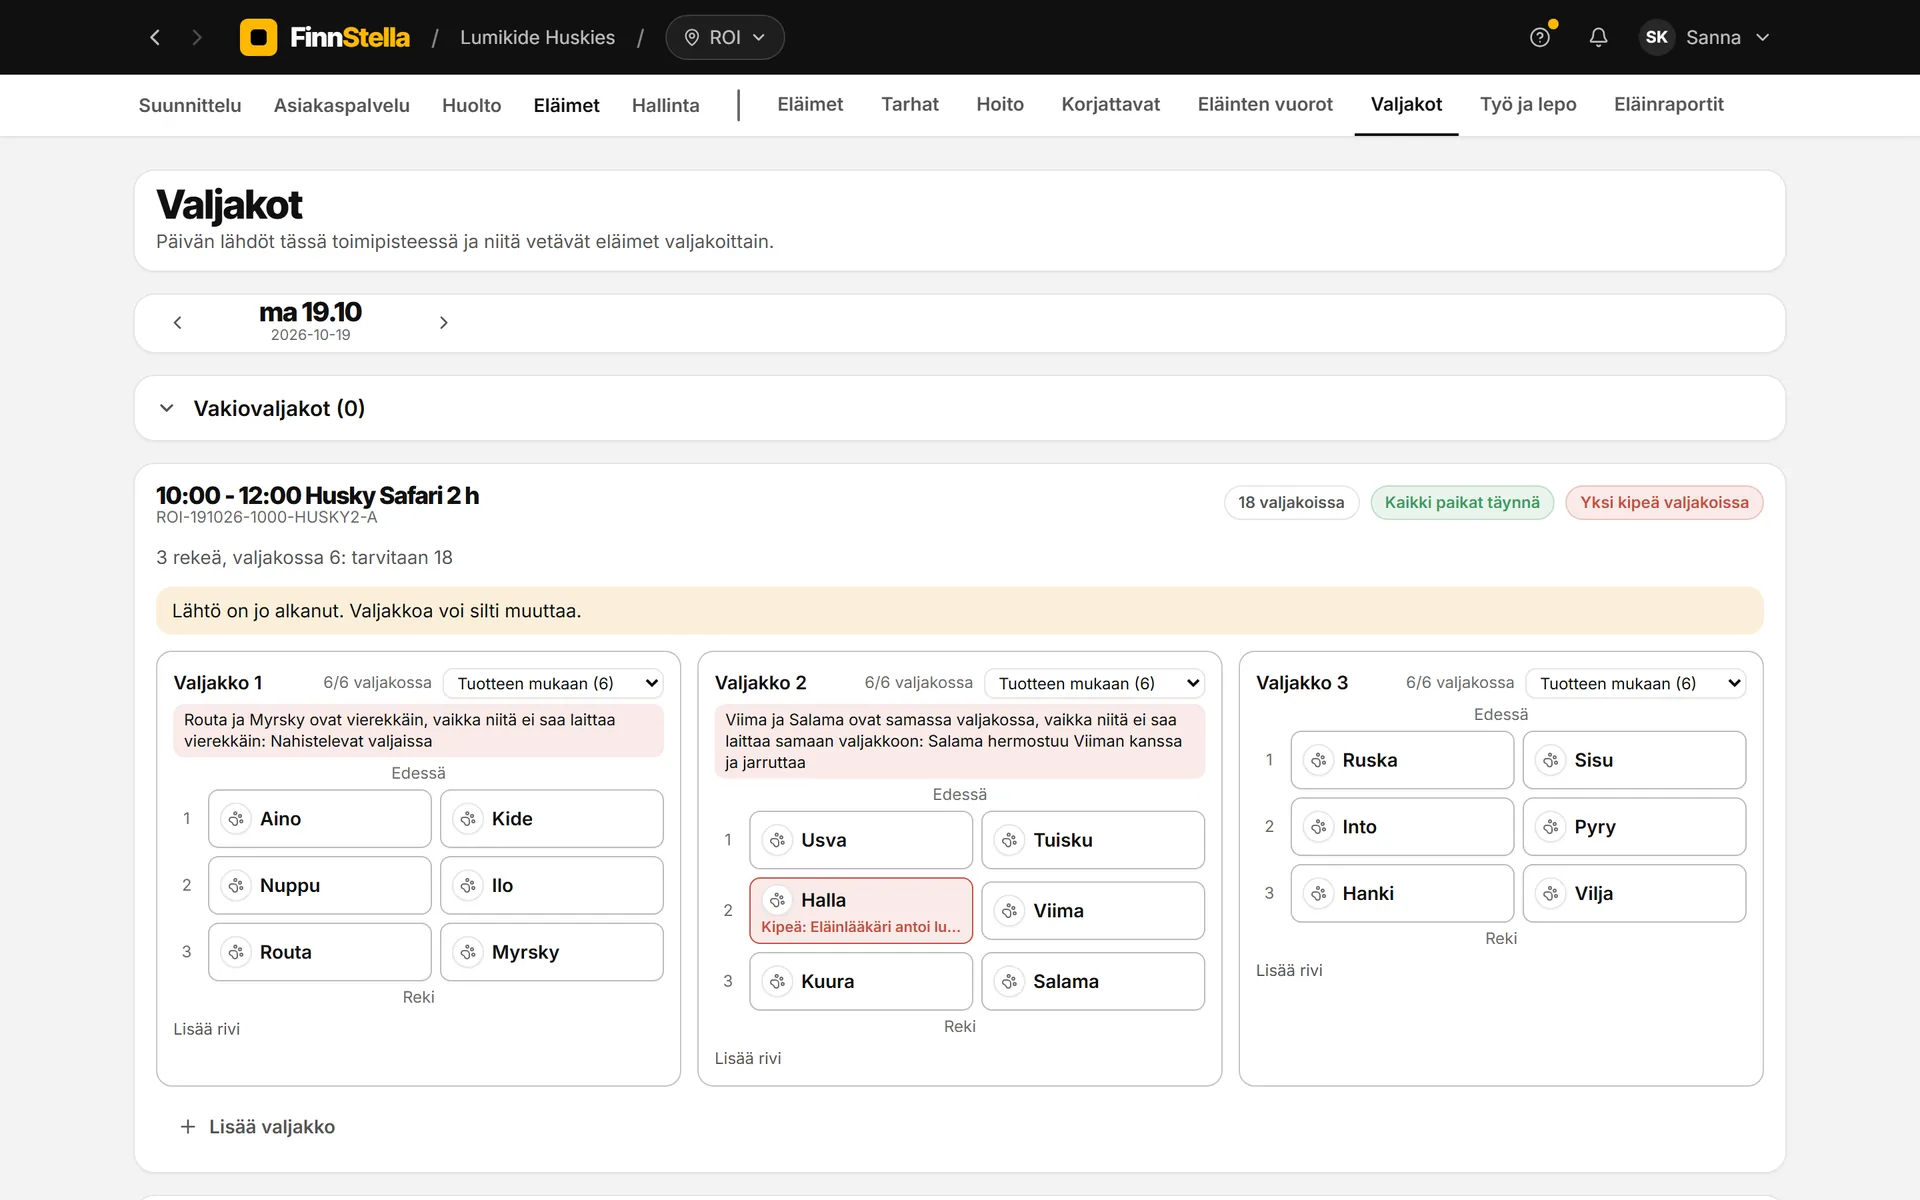Open Valjakko 3 Tuotteen mukaan dropdown
Image resolution: width=1920 pixels, height=1200 pixels.
1636,683
